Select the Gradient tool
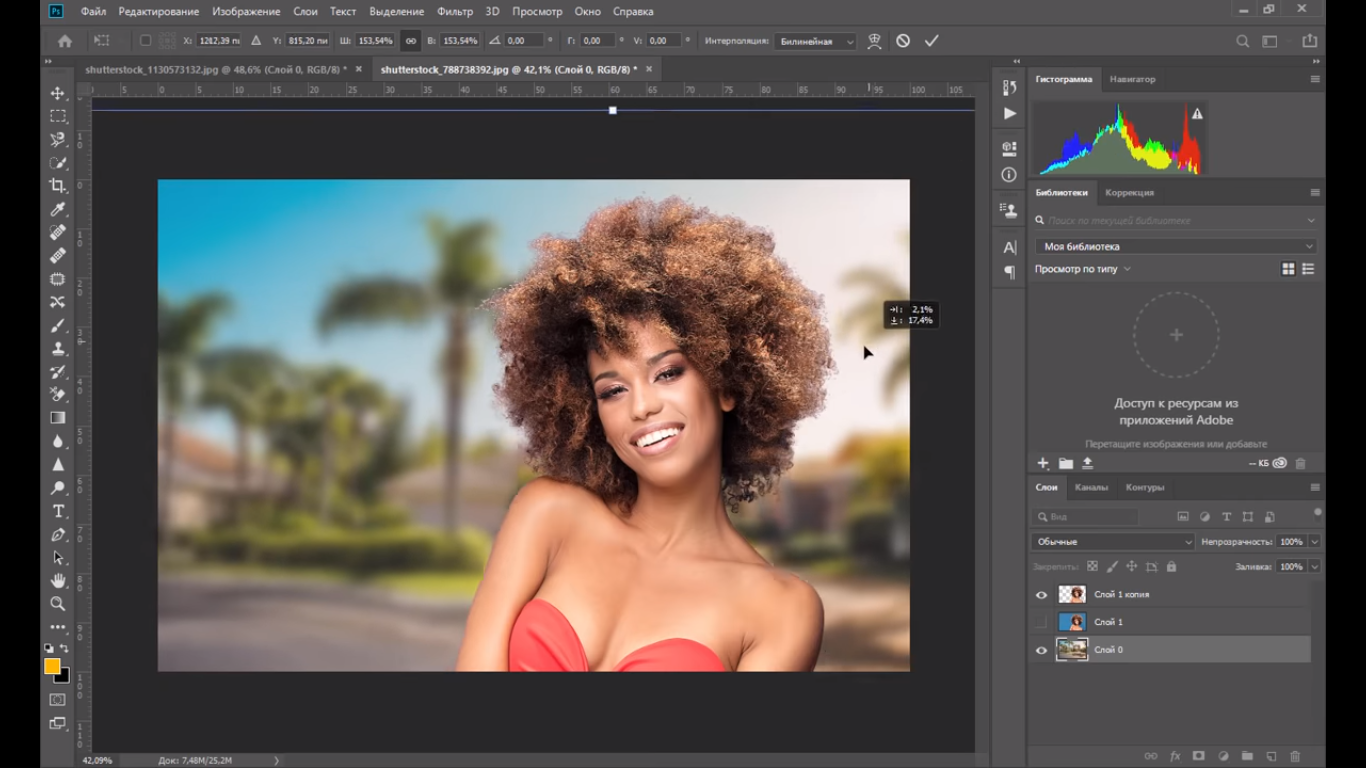Screen dimensions: 1366x768 tap(58, 418)
